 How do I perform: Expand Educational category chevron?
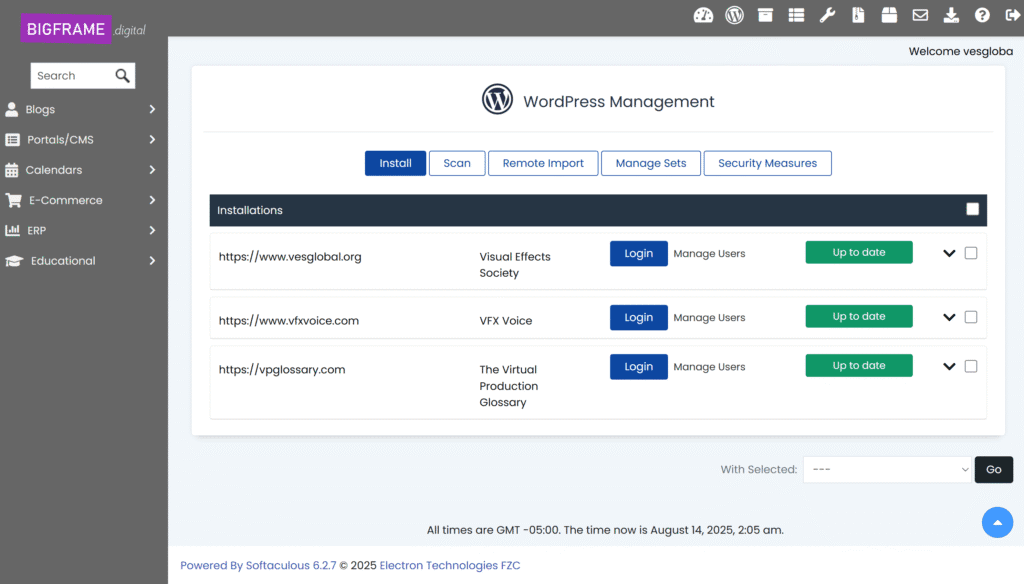[152, 261]
